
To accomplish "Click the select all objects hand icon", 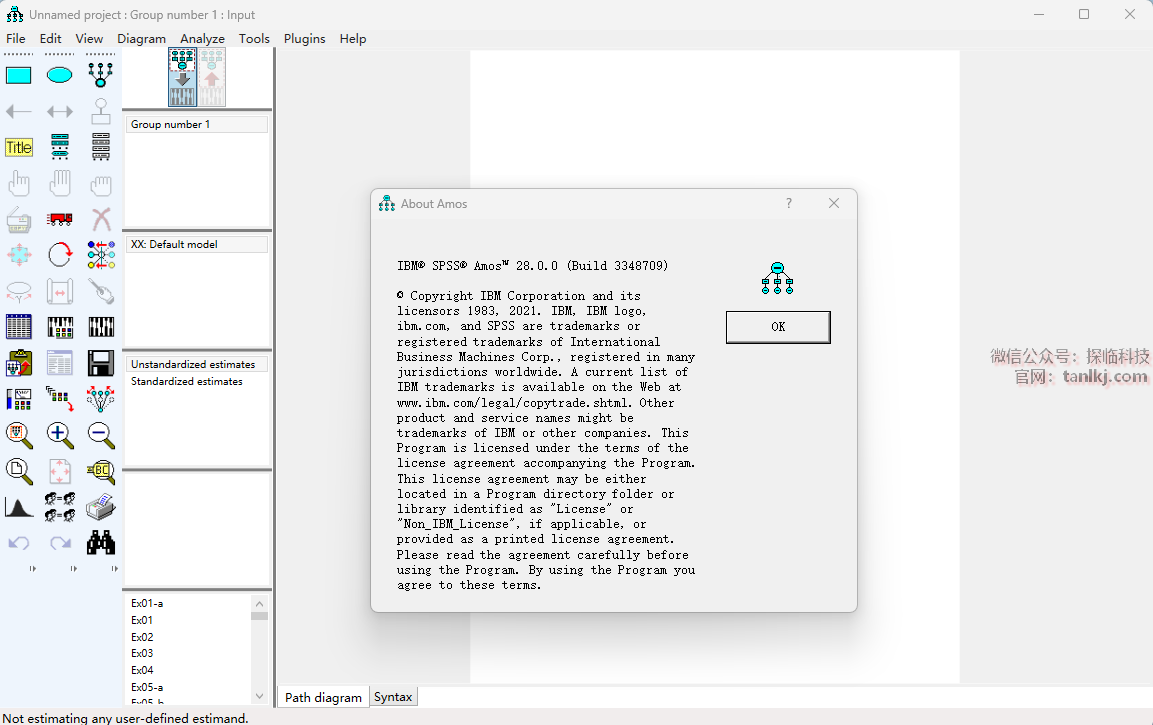I will coord(60,184).
